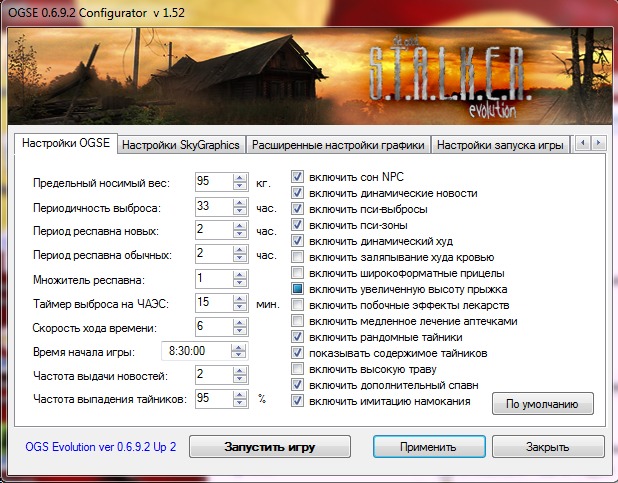Toggle включить пси-выбросы checkbox

pos(297,209)
